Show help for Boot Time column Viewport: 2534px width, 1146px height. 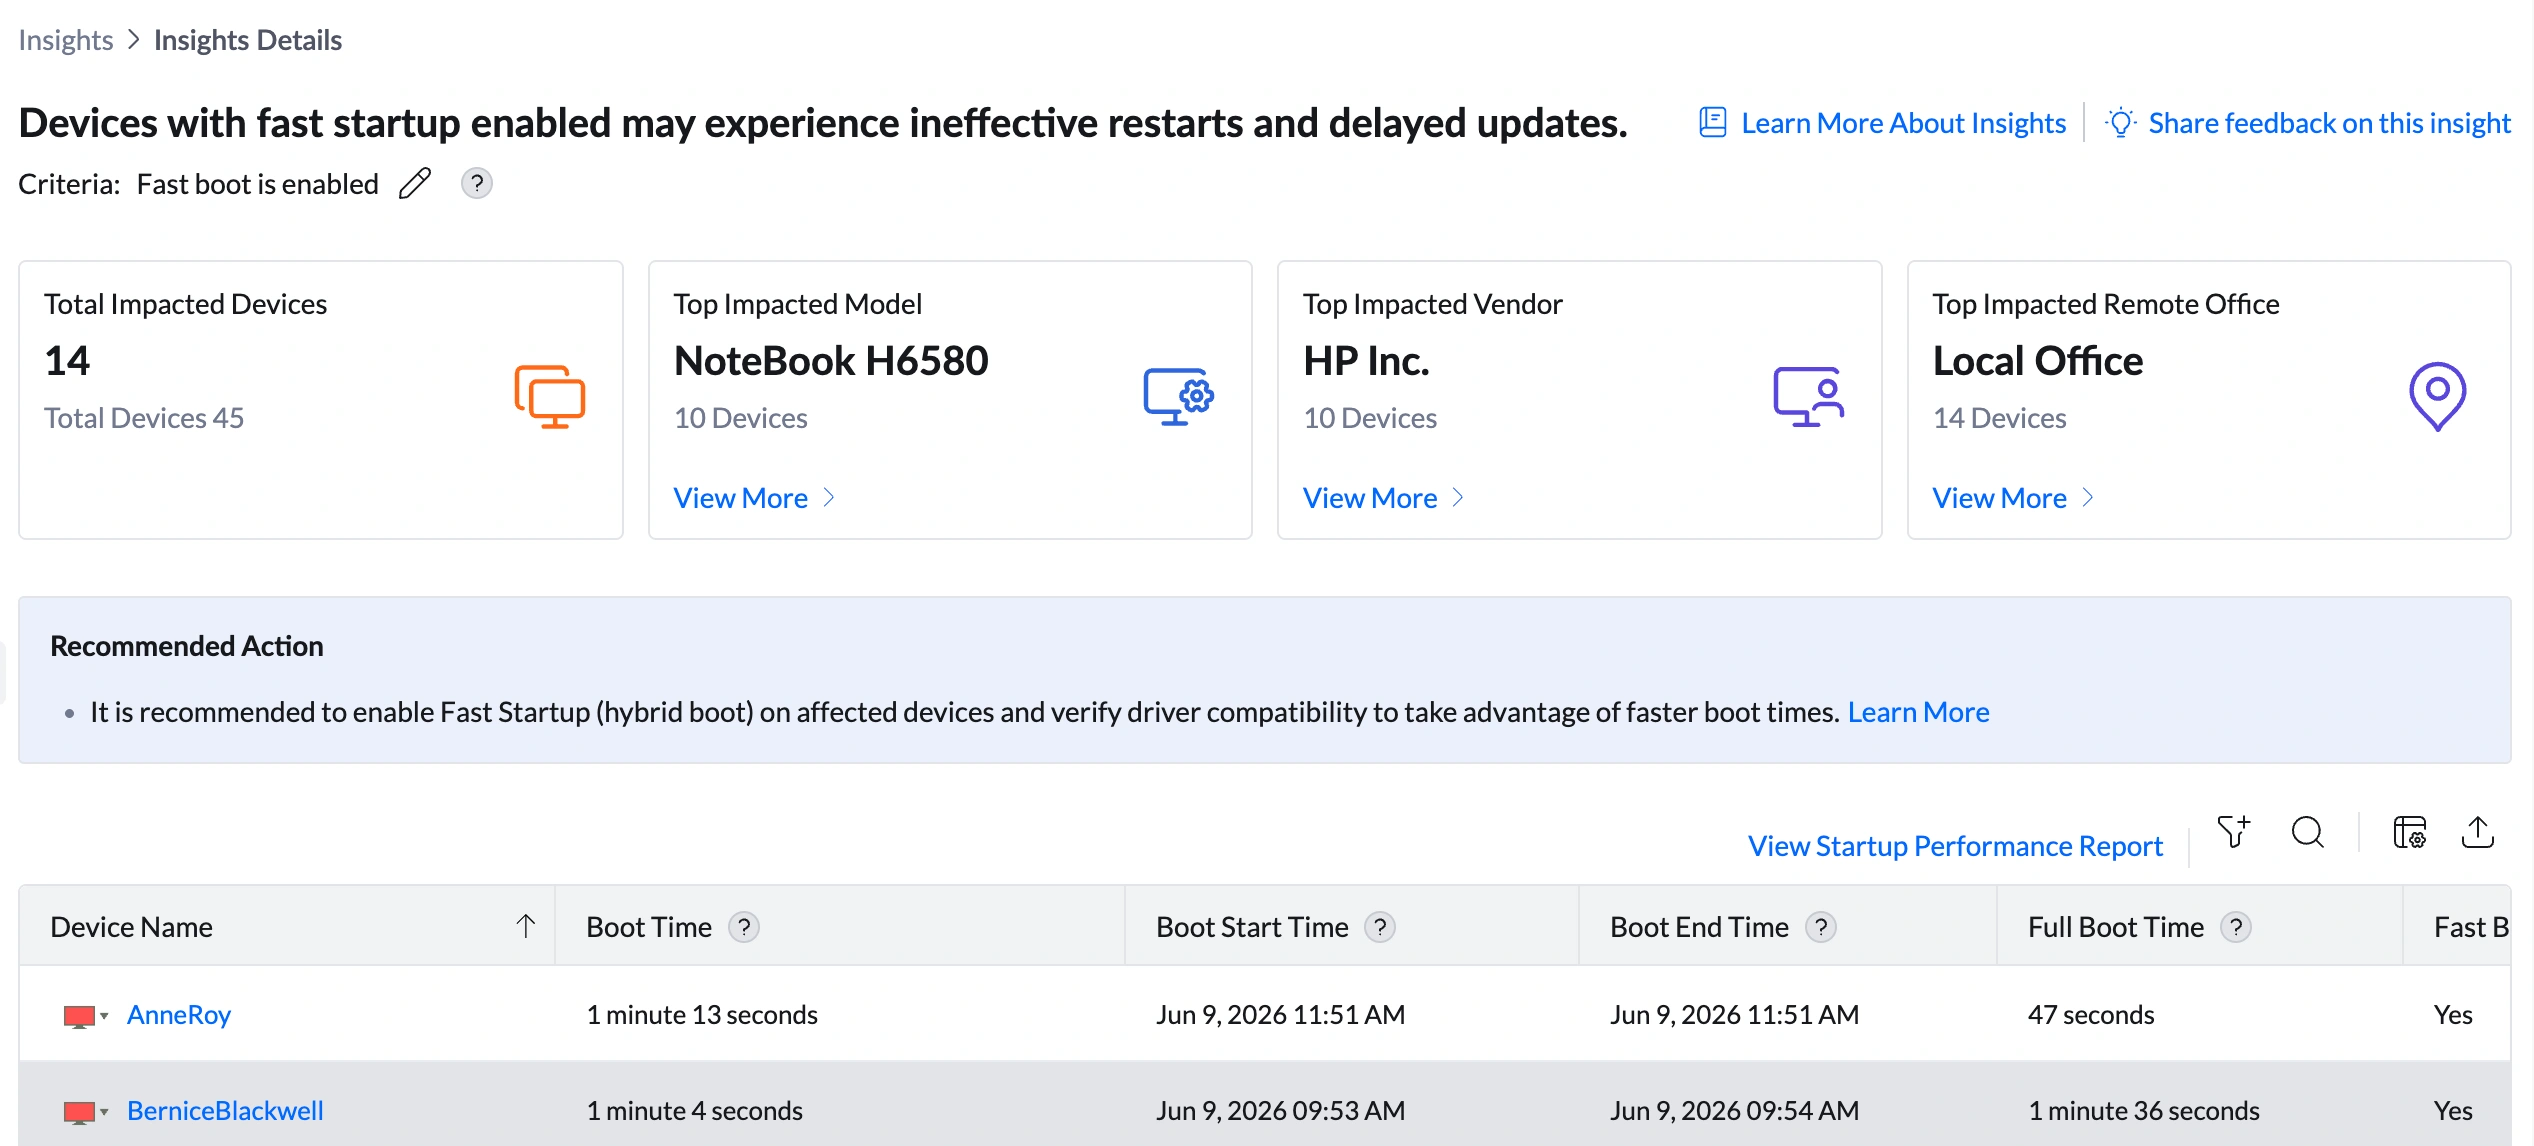tap(744, 927)
